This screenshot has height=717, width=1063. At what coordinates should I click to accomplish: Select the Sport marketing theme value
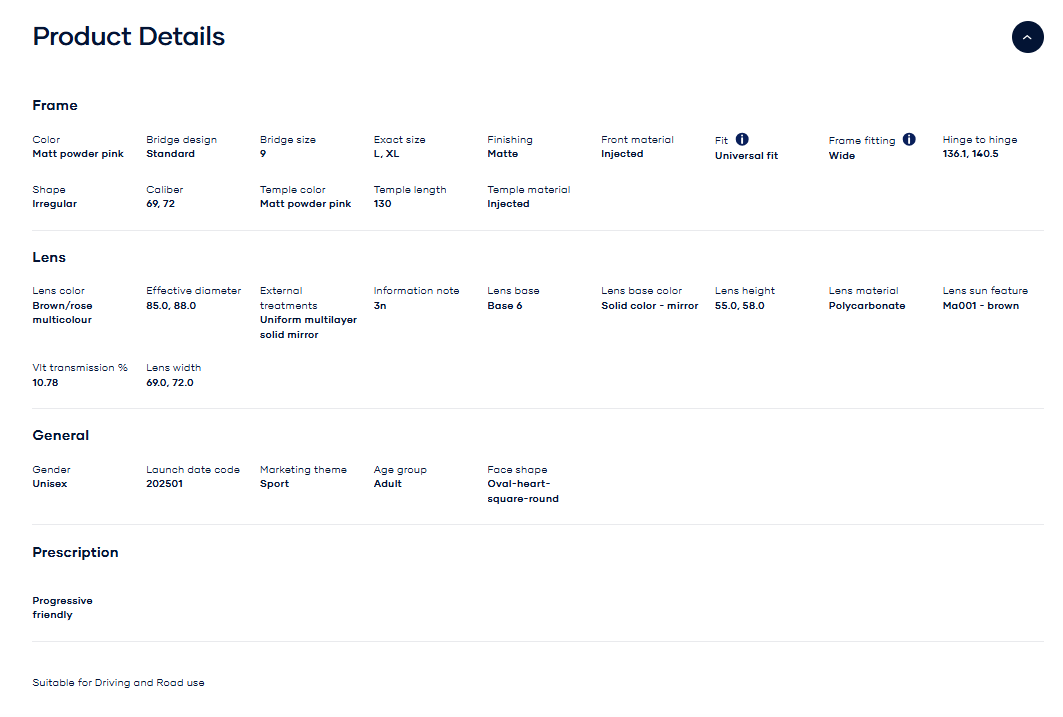pos(274,484)
